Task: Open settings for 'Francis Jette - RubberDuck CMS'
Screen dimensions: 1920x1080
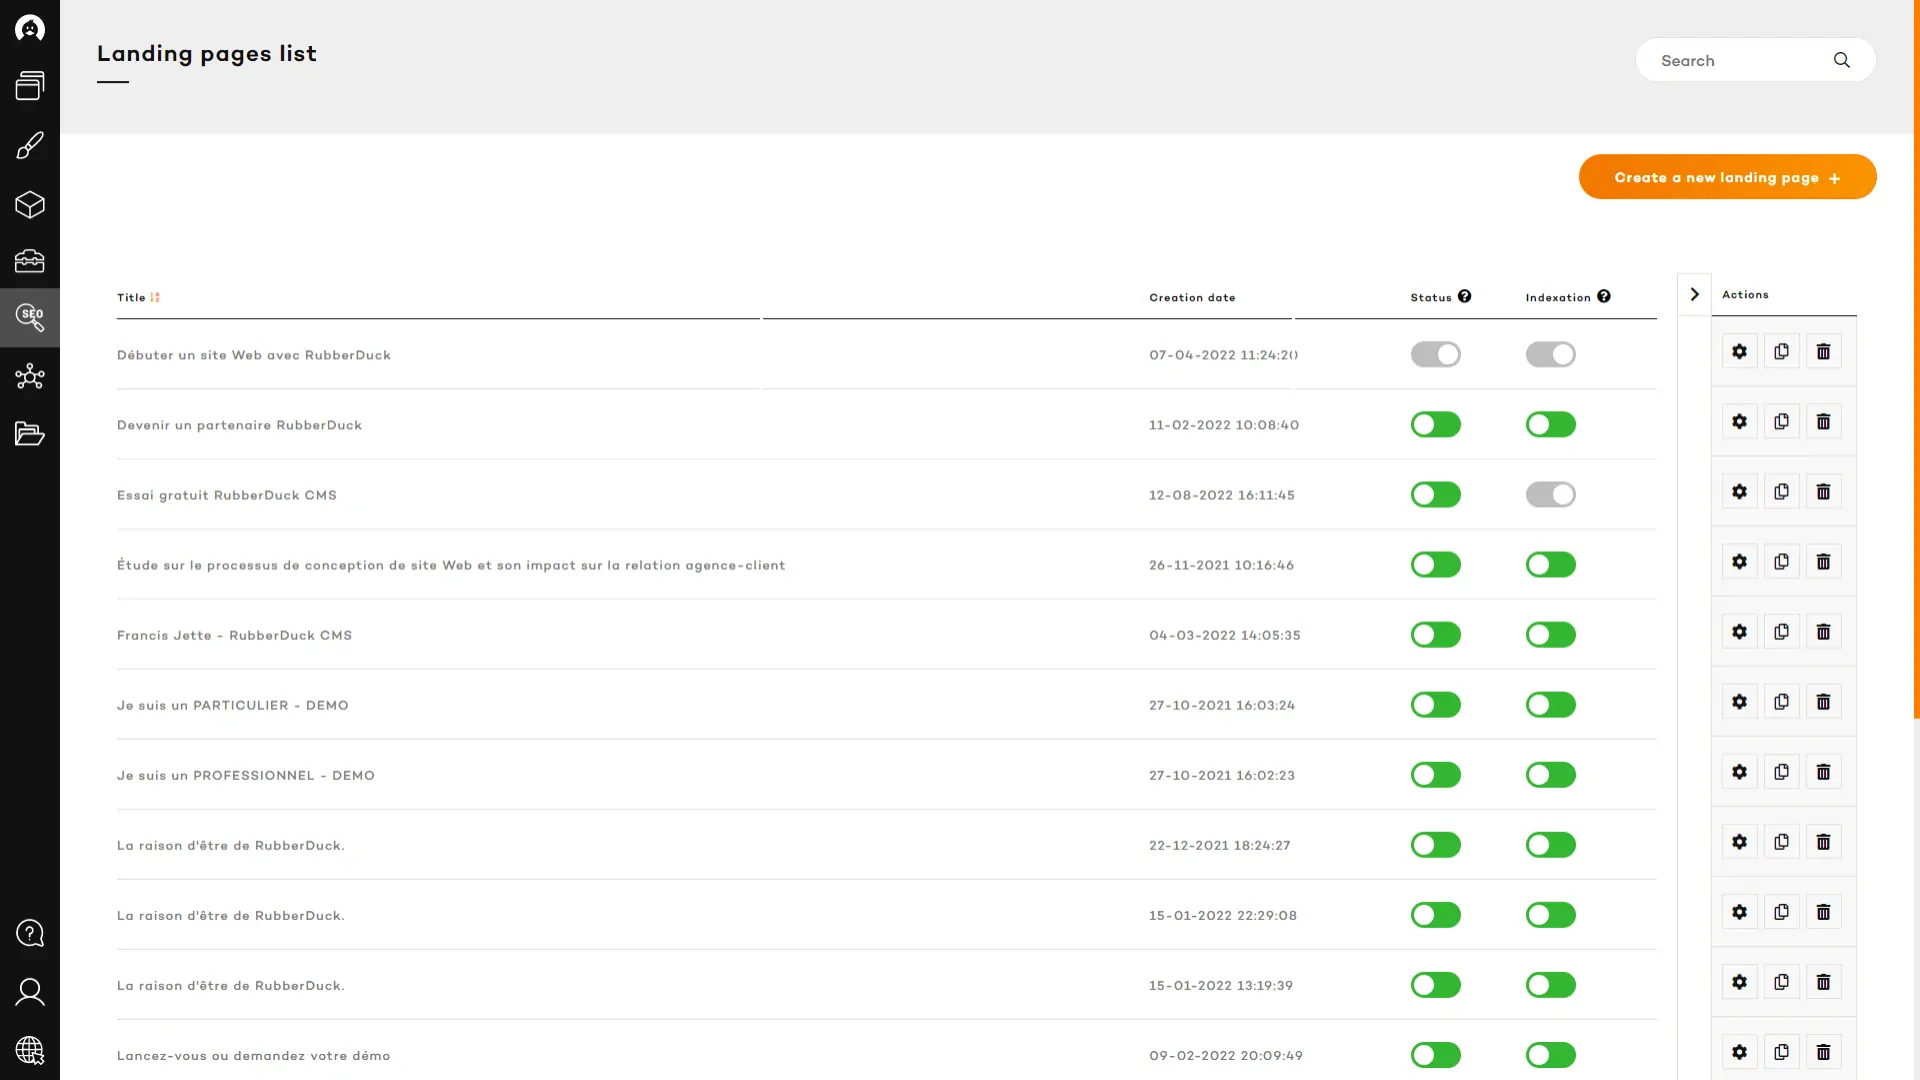Action: pos(1739,632)
